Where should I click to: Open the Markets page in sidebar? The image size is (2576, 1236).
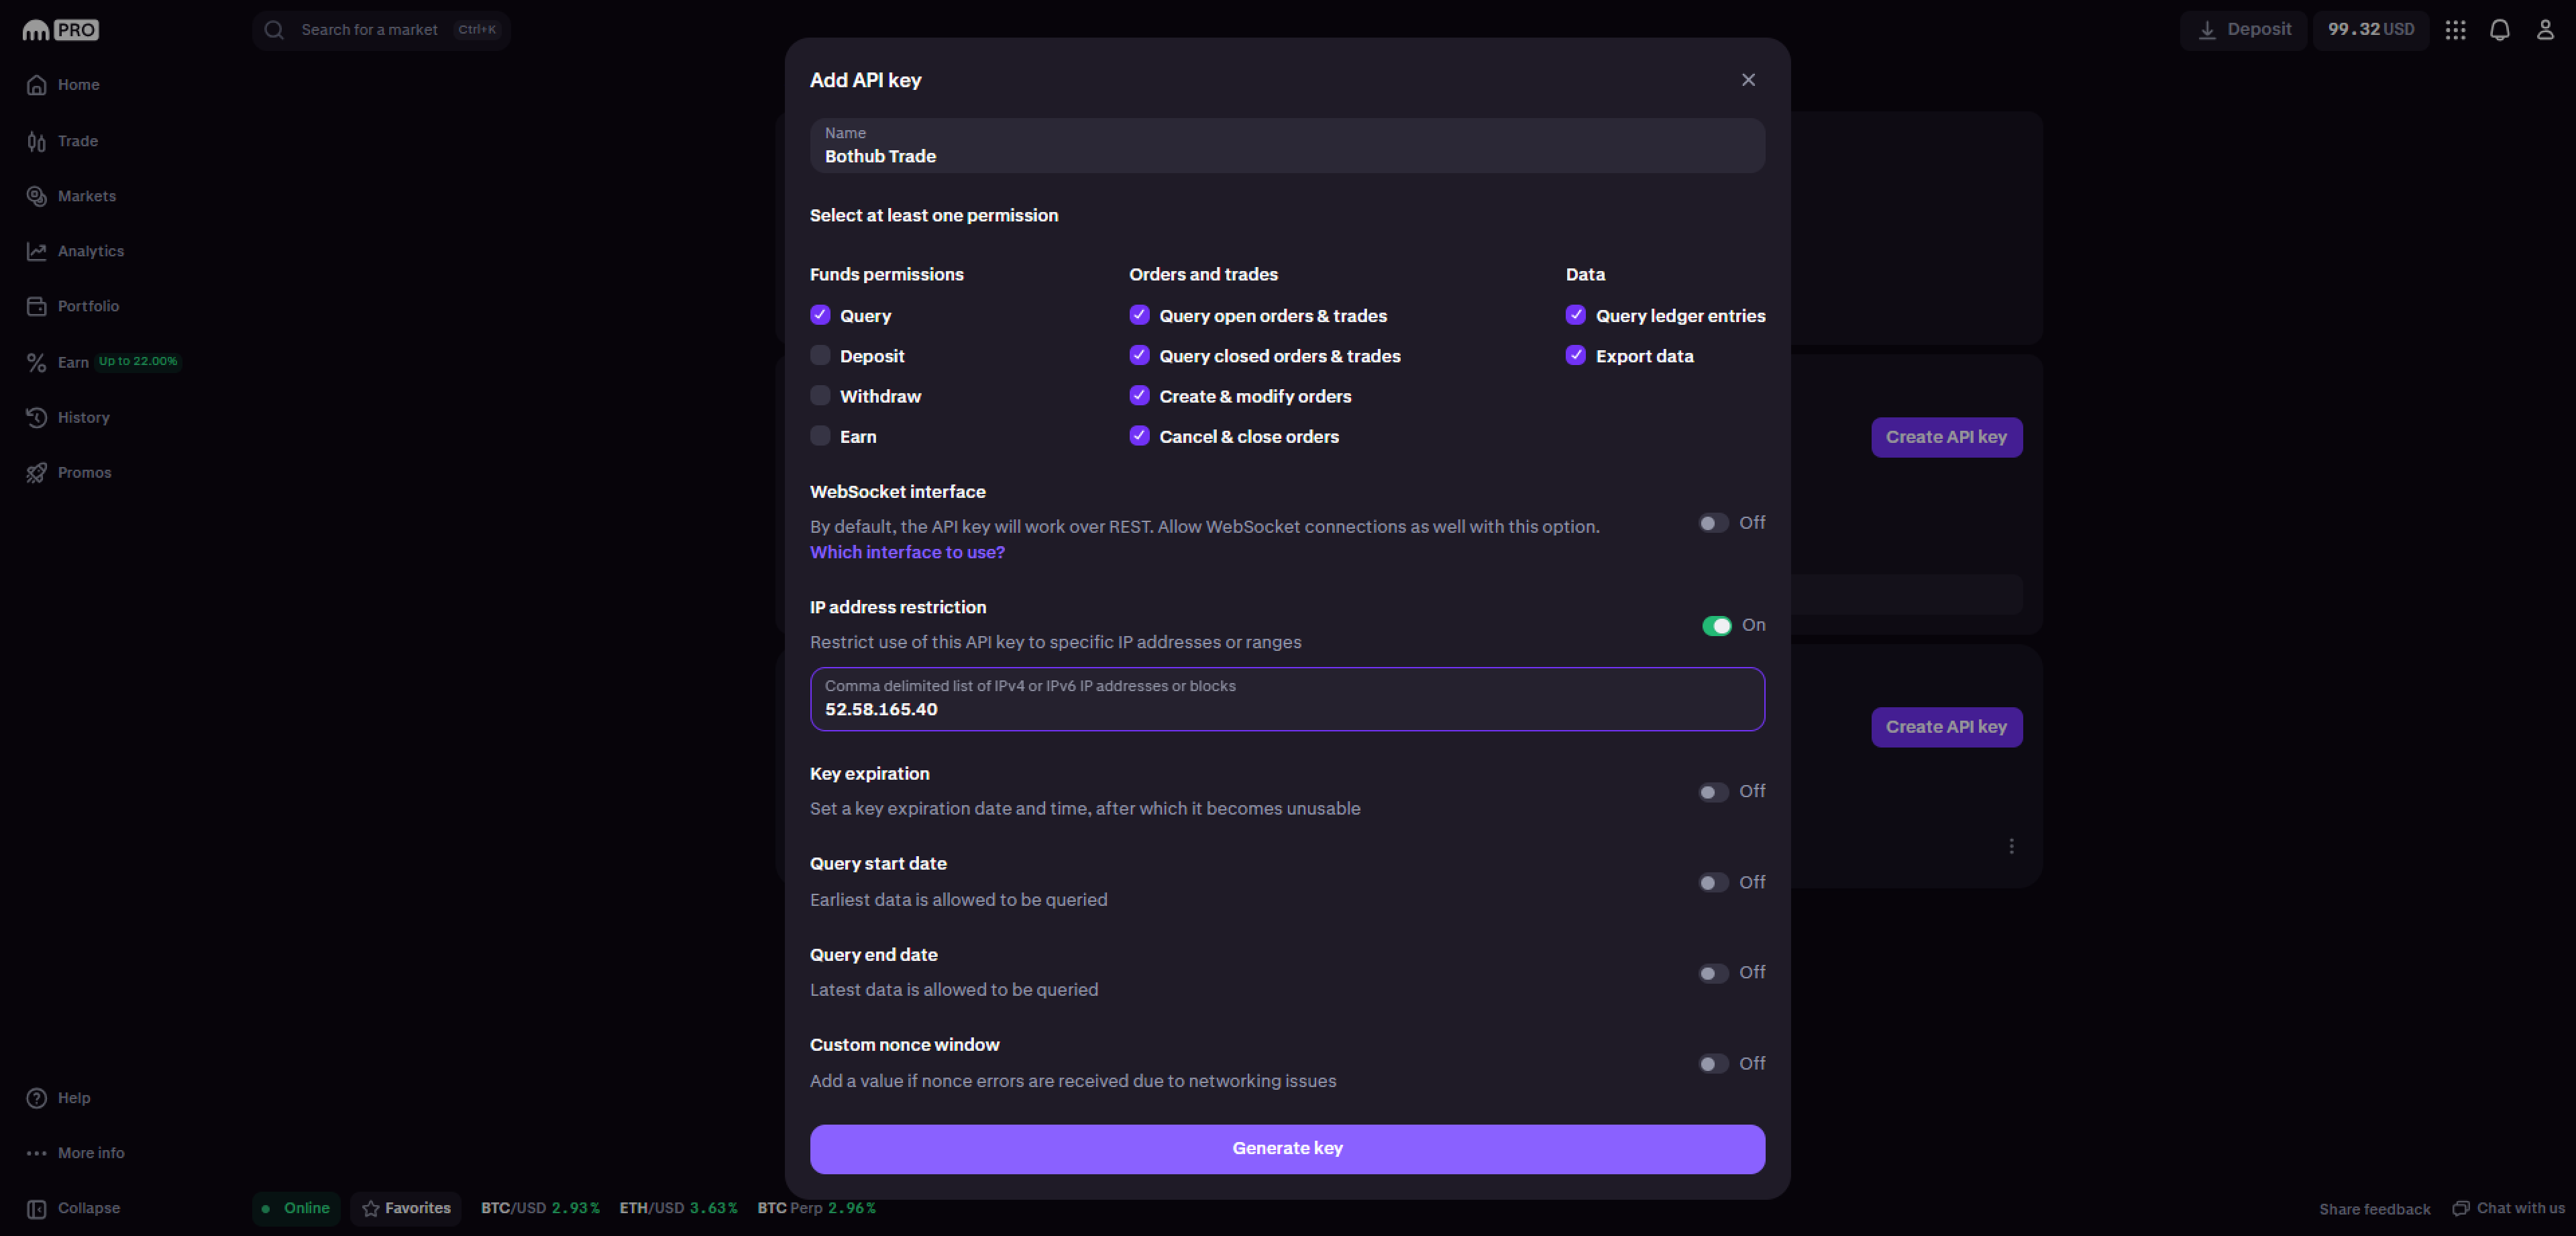click(86, 196)
